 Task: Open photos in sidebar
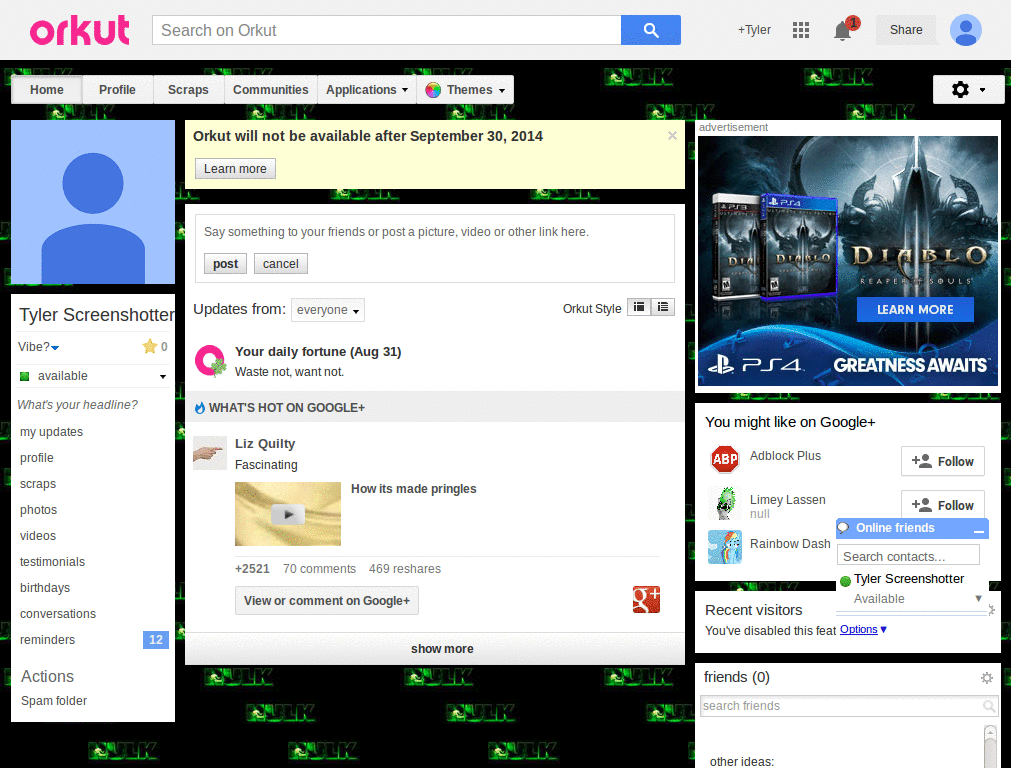[x=39, y=510]
